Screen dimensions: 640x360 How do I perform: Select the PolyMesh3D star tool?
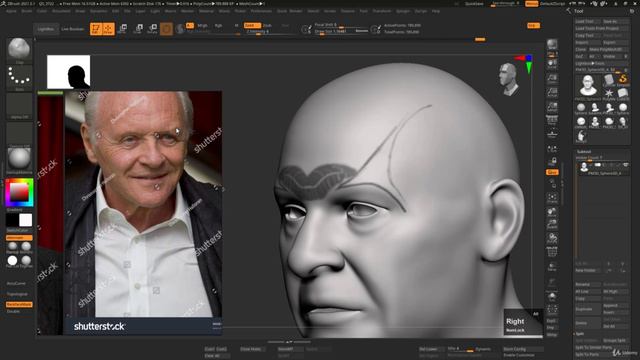coord(609,94)
